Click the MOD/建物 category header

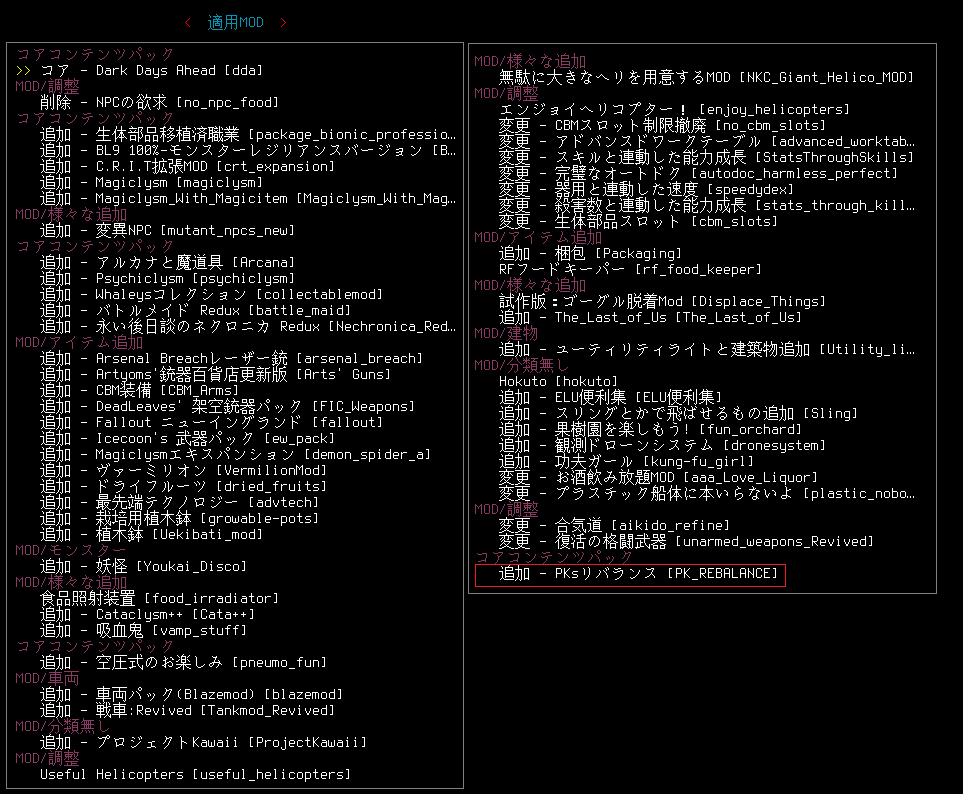506,334
